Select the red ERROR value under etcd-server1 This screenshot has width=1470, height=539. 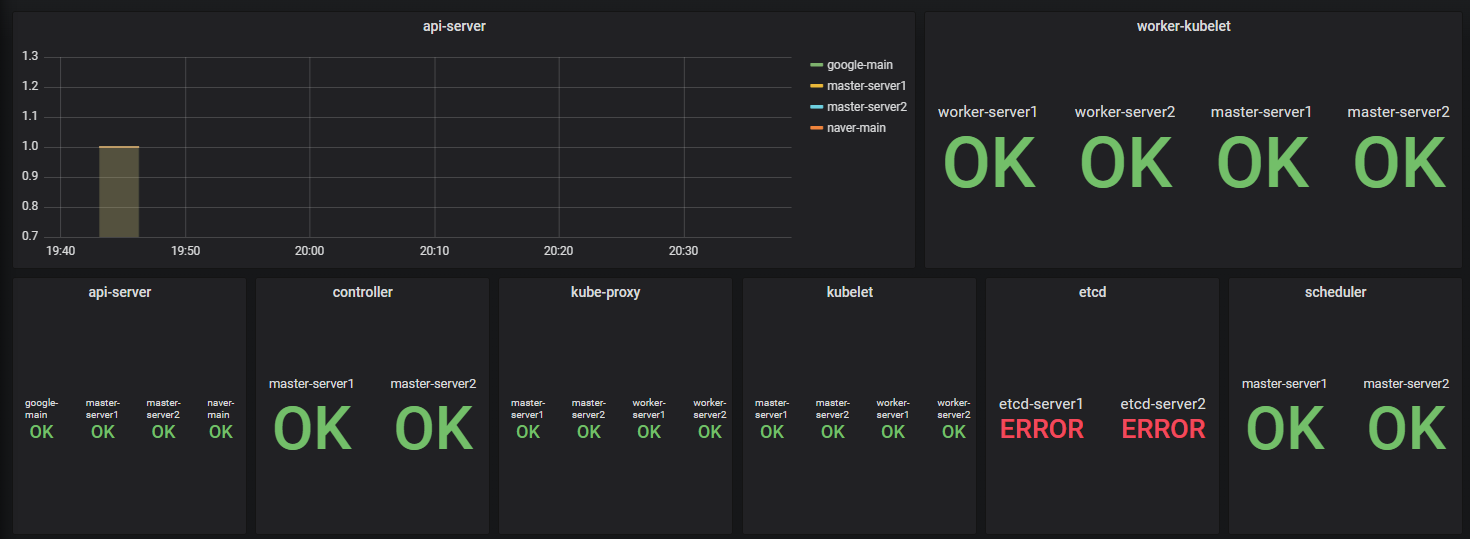pyautogui.click(x=1041, y=429)
